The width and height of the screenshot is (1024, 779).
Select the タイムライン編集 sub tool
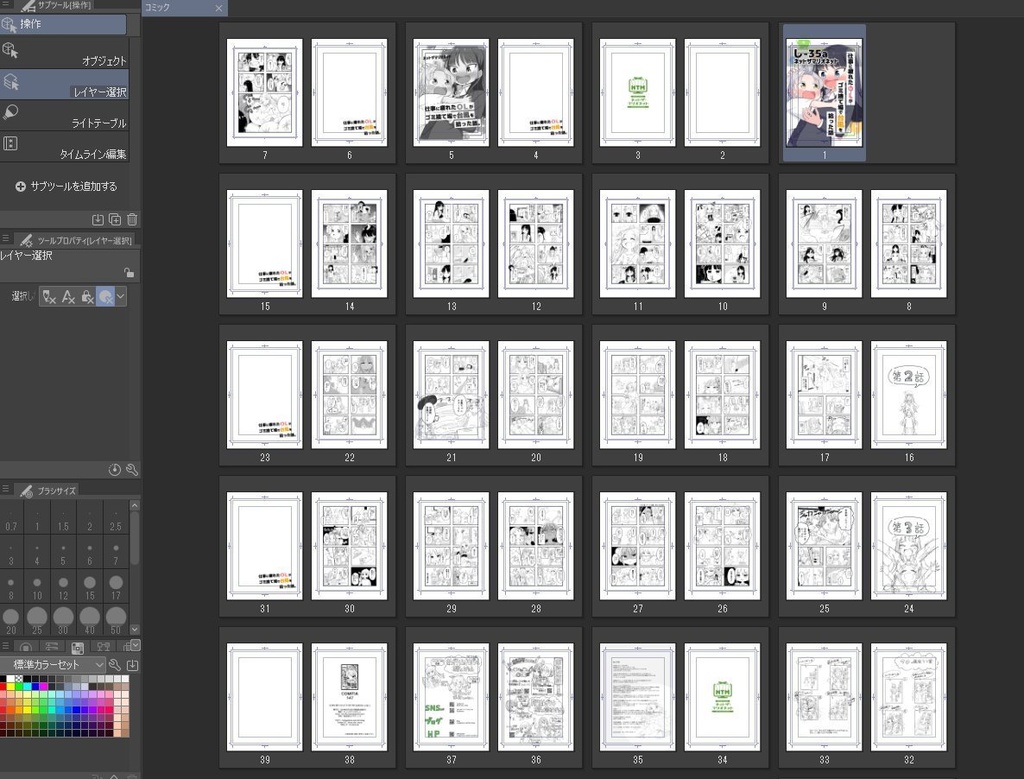click(65, 146)
